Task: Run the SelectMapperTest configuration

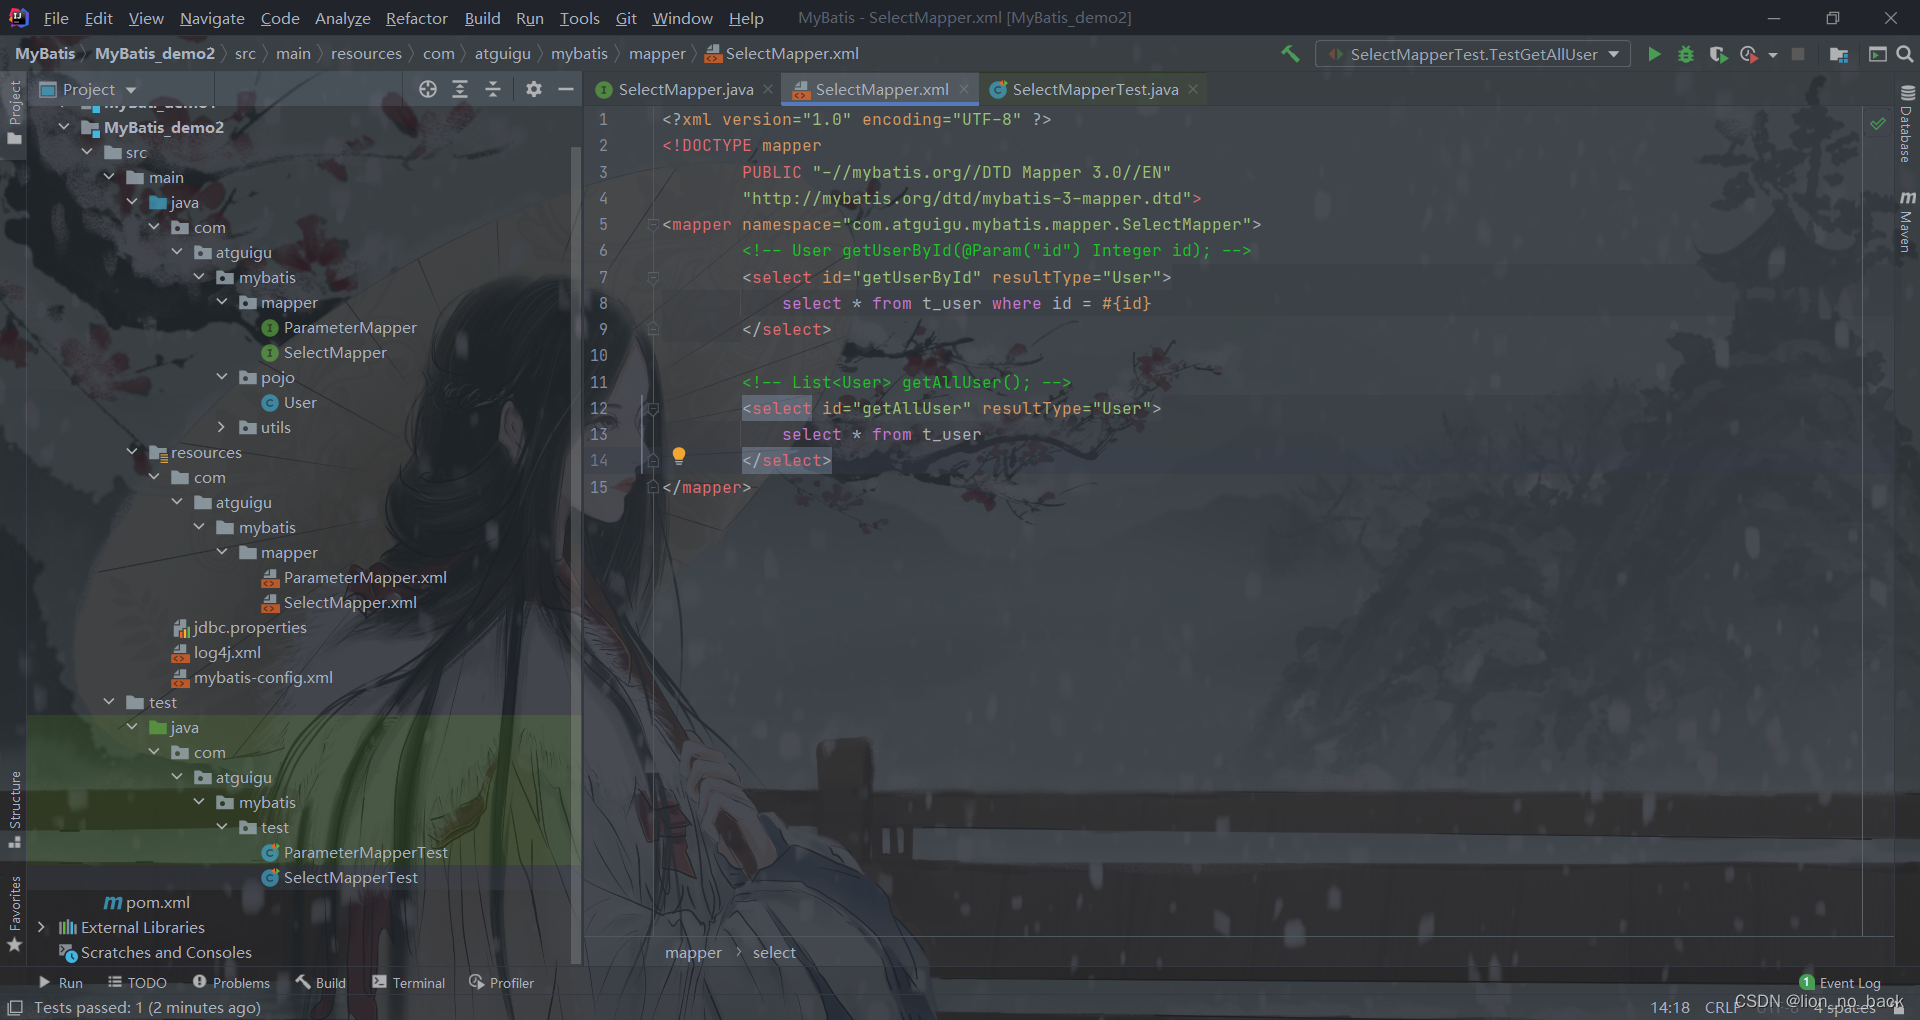Action: [x=1654, y=54]
